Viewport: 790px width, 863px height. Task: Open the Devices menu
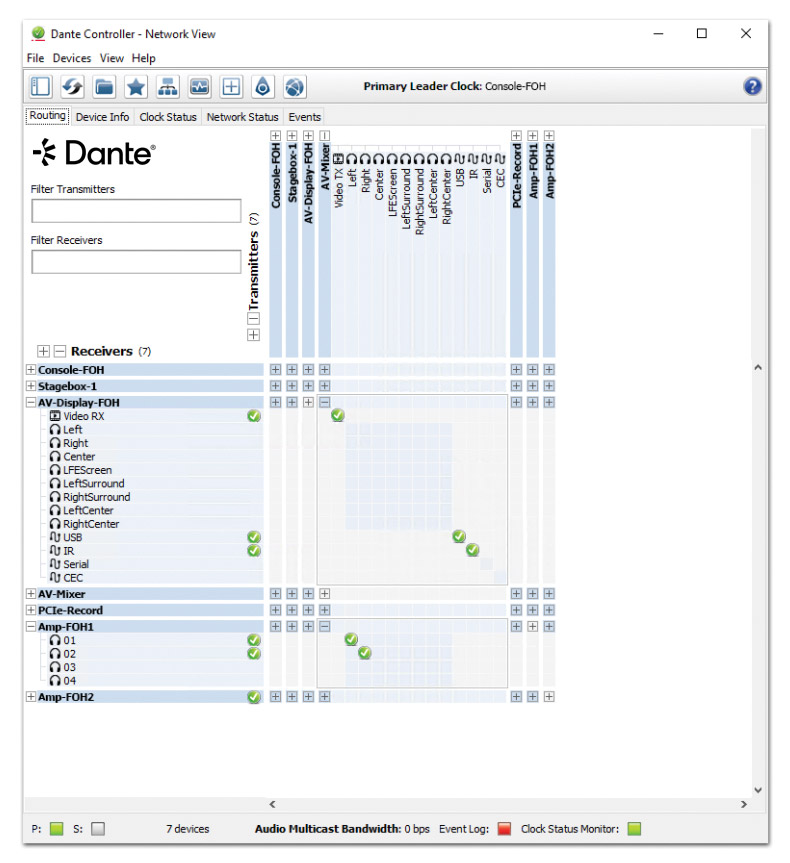click(x=72, y=58)
